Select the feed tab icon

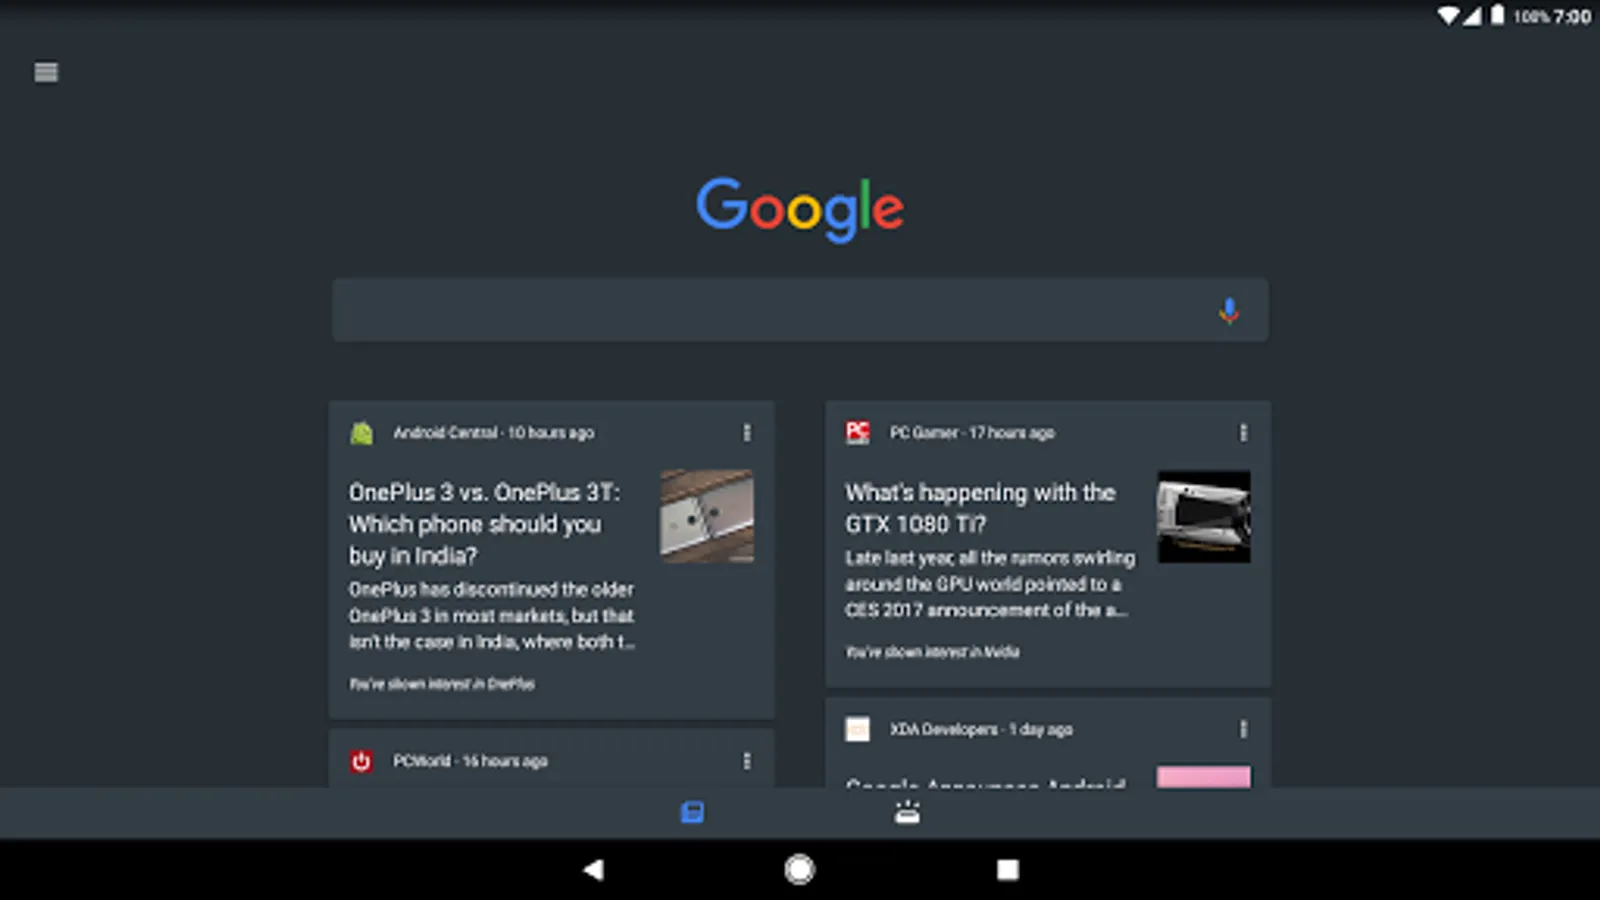692,812
